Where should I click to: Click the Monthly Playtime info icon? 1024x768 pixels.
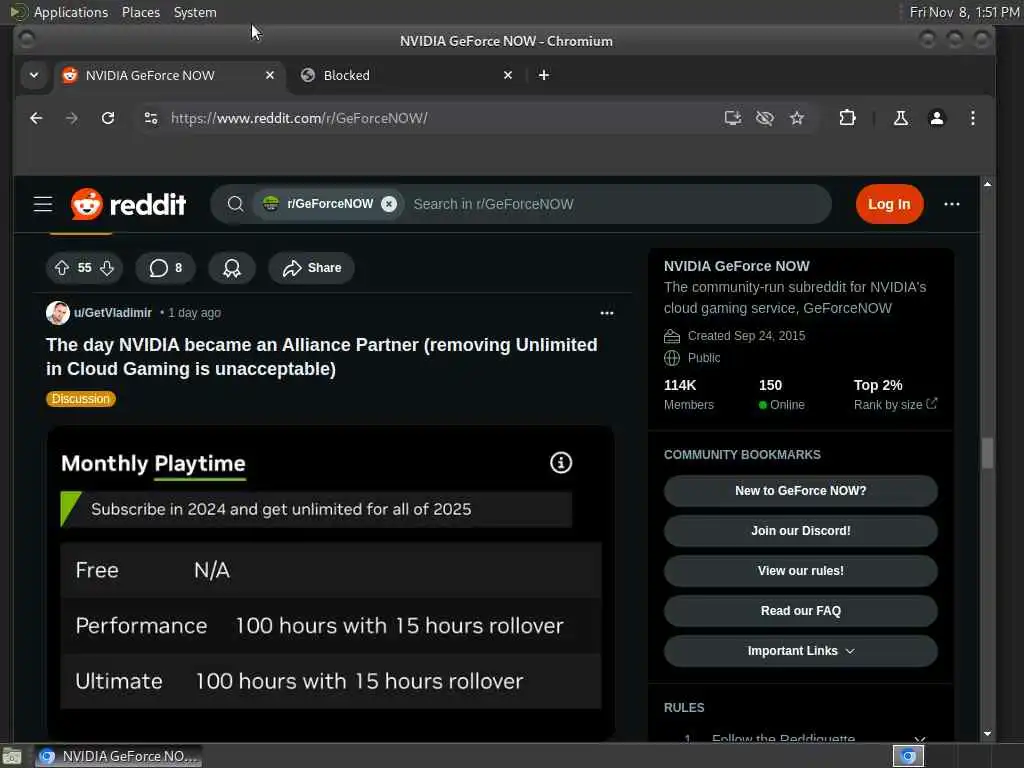click(560, 463)
